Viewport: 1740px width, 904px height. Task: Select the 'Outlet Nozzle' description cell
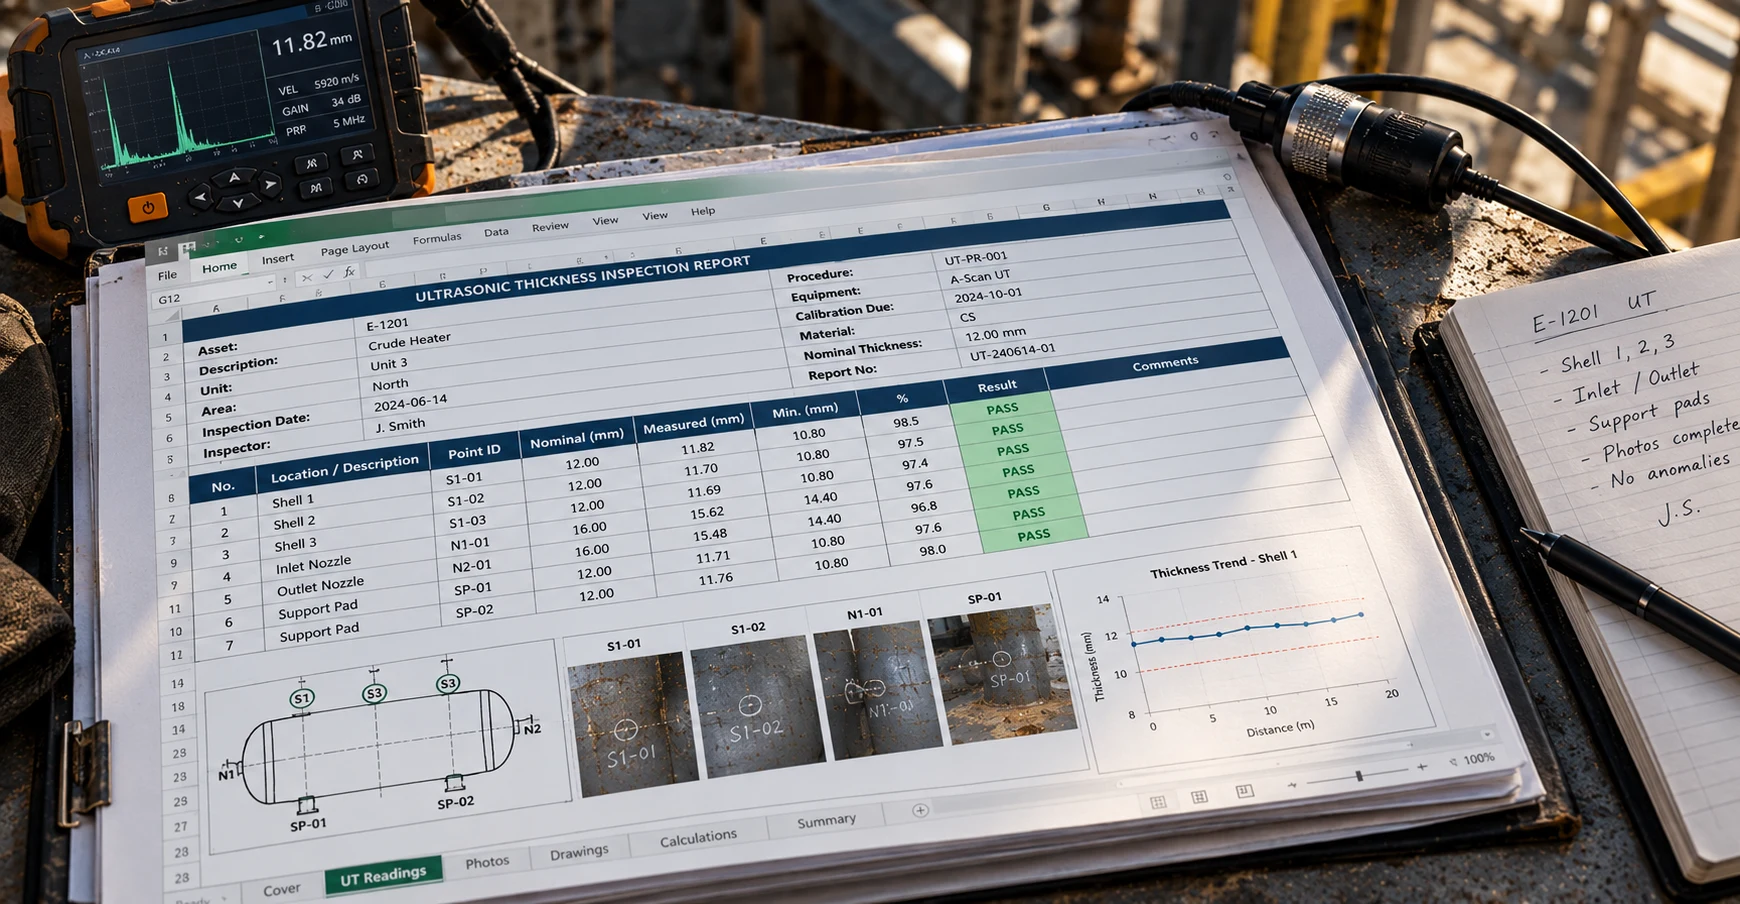320,586
